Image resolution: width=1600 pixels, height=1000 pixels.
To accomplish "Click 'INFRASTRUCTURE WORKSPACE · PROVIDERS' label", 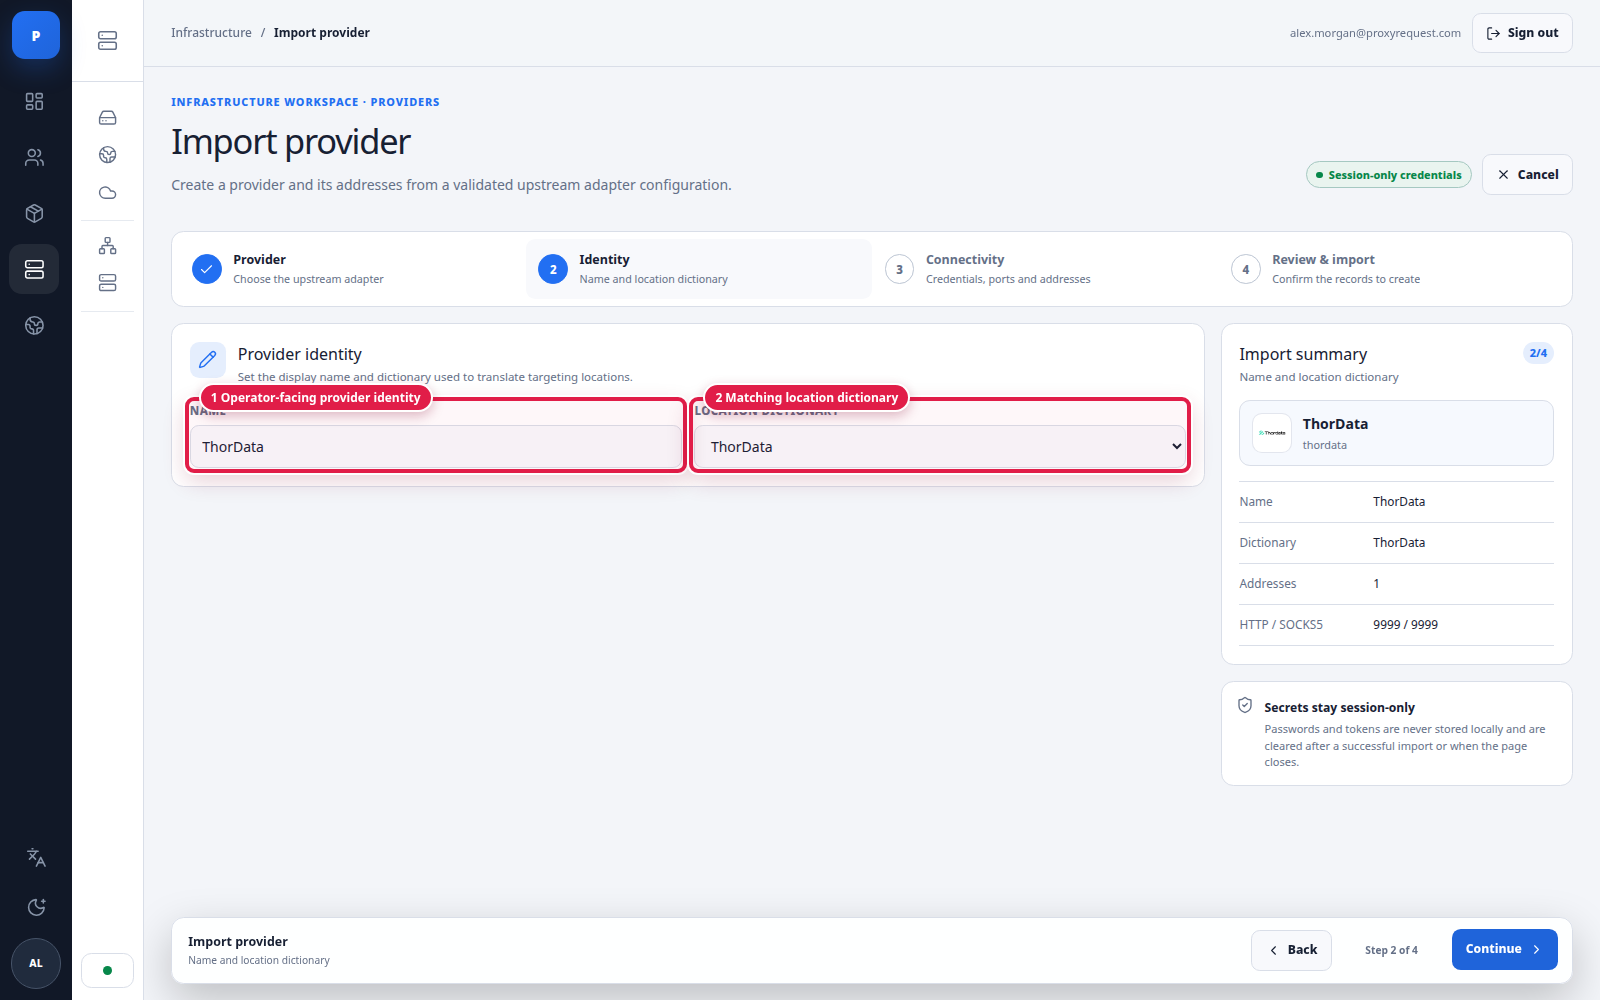I will click(305, 102).
